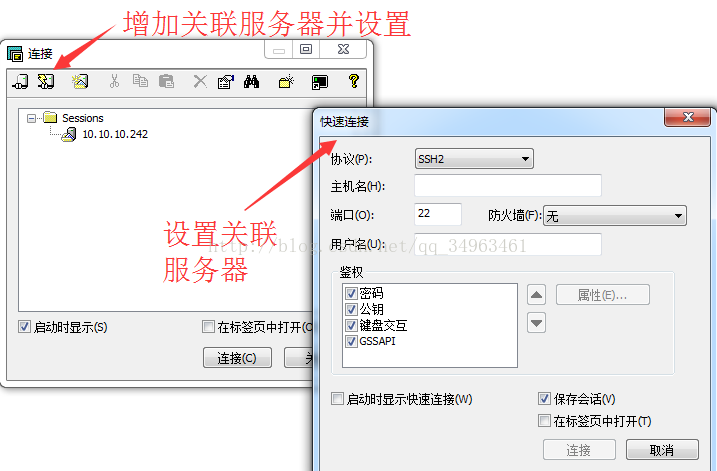This screenshot has width=717, height=471.
Task: Click the 主机名(H) hostname input field
Action: coord(508,186)
